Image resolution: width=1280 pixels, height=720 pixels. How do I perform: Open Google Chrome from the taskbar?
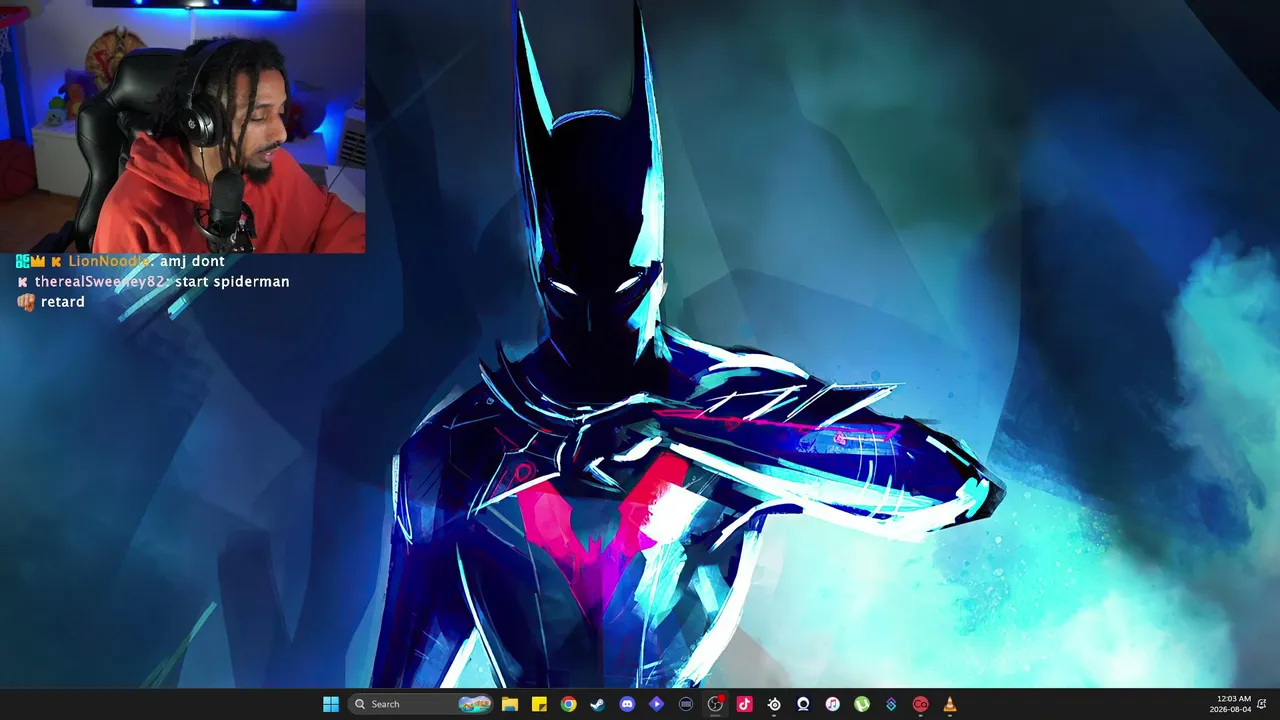point(568,704)
